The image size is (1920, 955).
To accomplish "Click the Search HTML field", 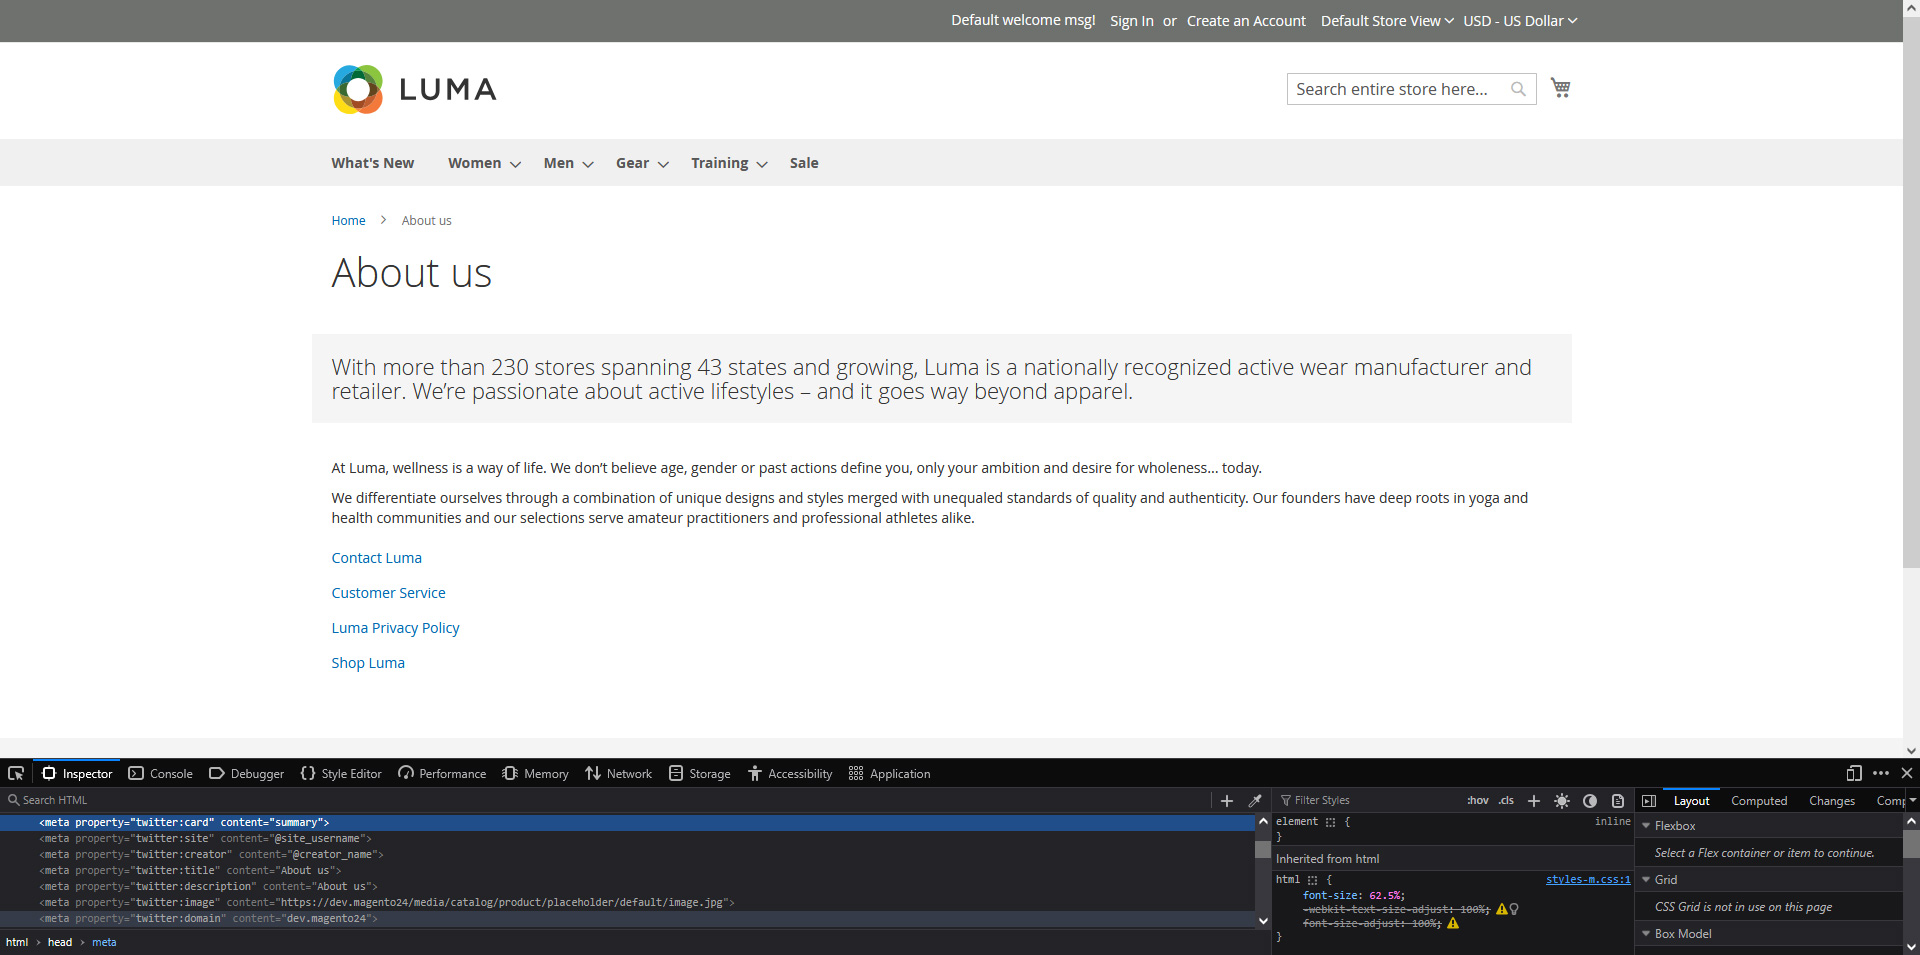I will [x=605, y=800].
